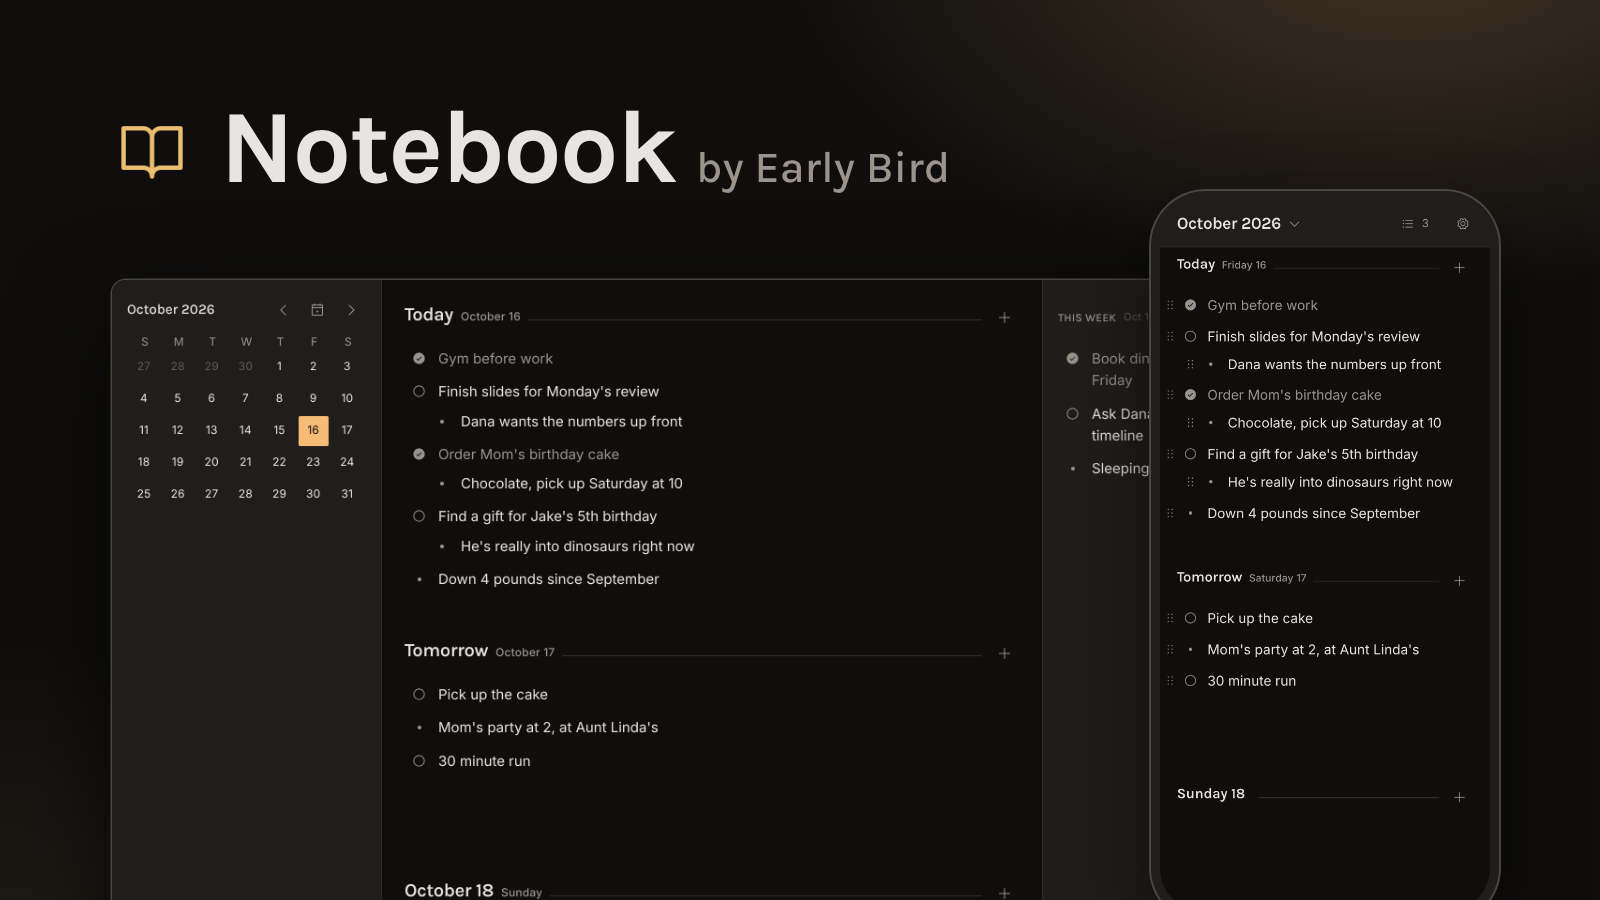Select October 16 in the calendar
Image resolution: width=1600 pixels, height=900 pixels.
pos(313,430)
